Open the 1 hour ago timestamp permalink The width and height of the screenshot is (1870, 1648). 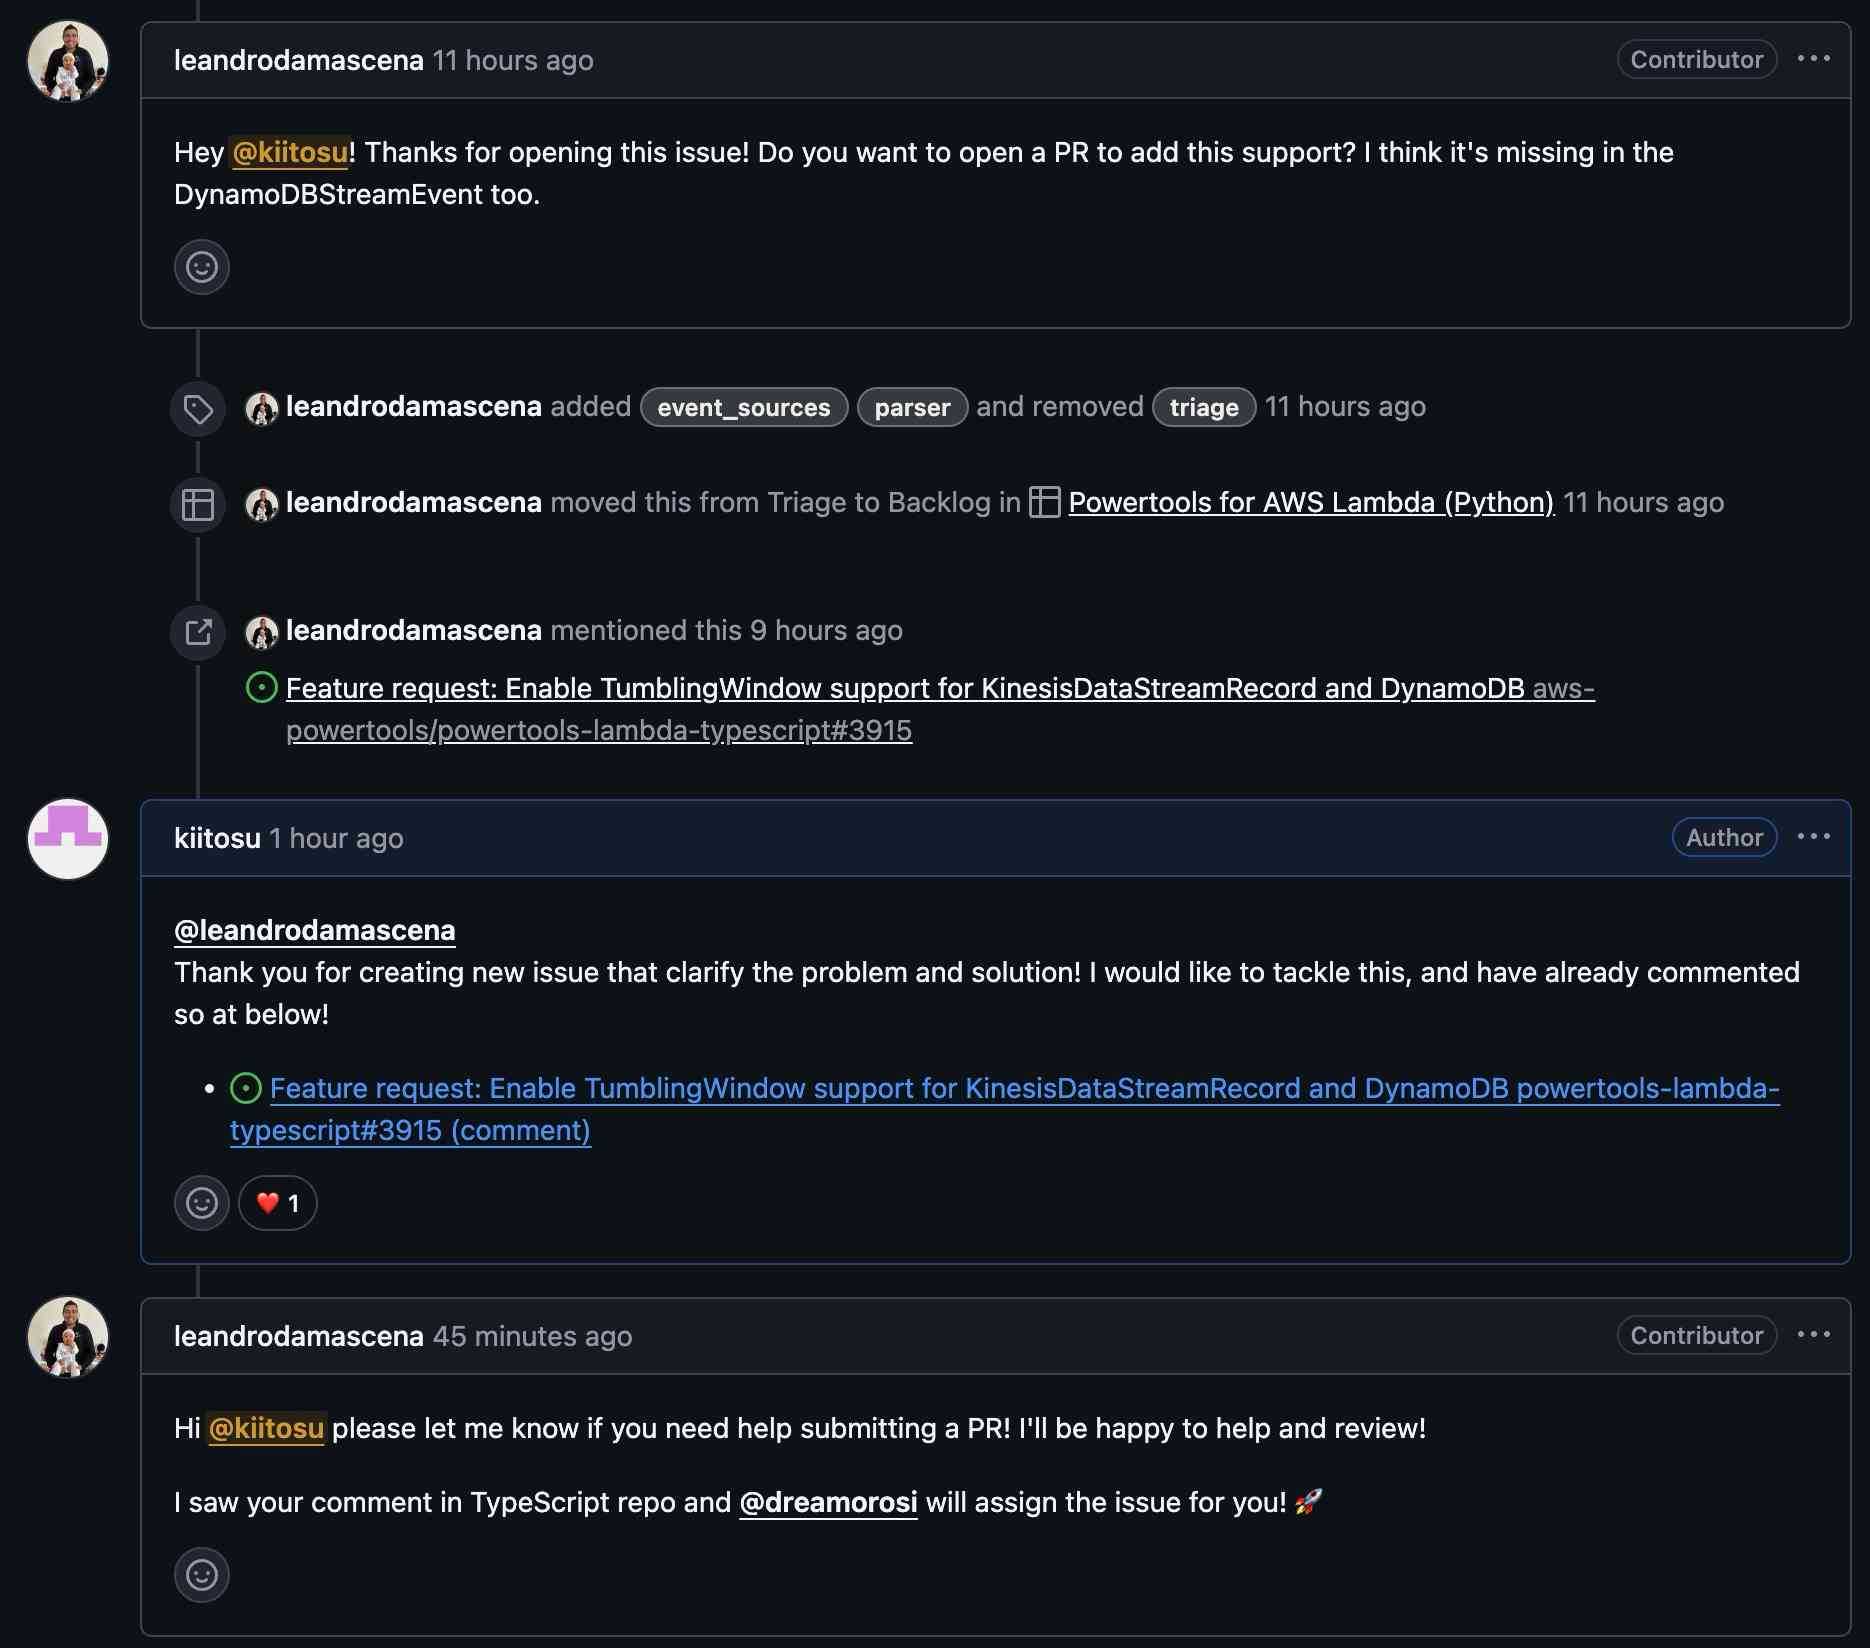point(336,838)
